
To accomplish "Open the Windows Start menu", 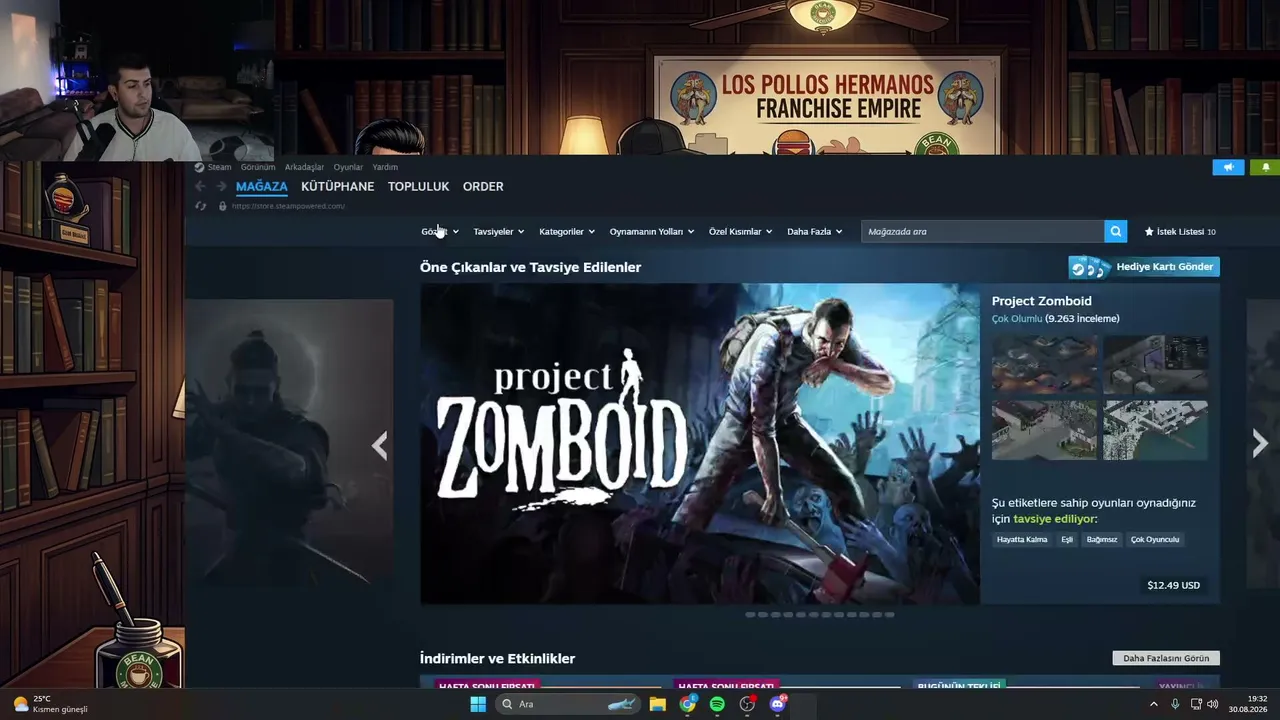I will pos(478,704).
